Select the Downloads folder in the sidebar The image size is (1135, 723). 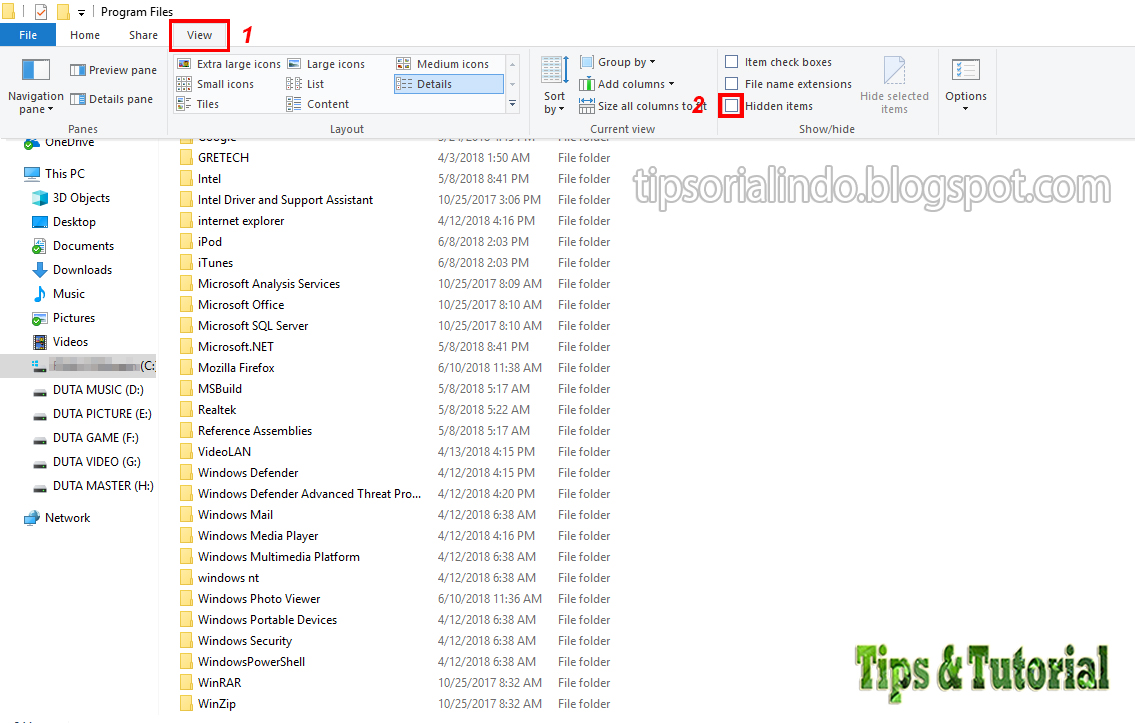pos(82,269)
